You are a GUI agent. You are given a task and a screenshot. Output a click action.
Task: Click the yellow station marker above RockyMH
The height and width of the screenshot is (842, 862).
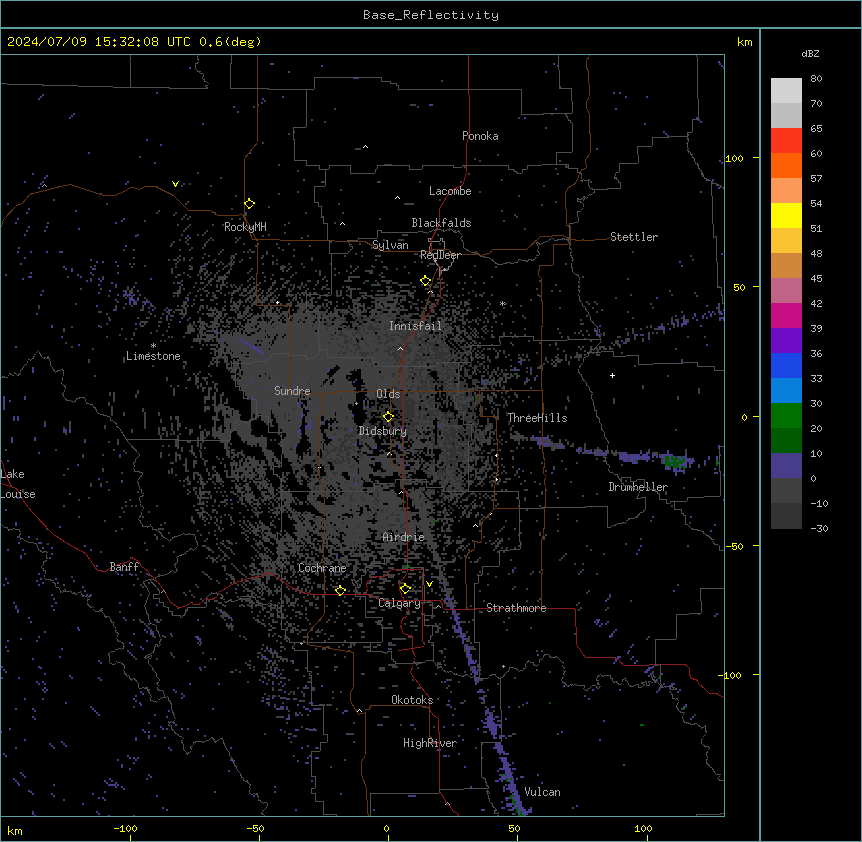249,204
